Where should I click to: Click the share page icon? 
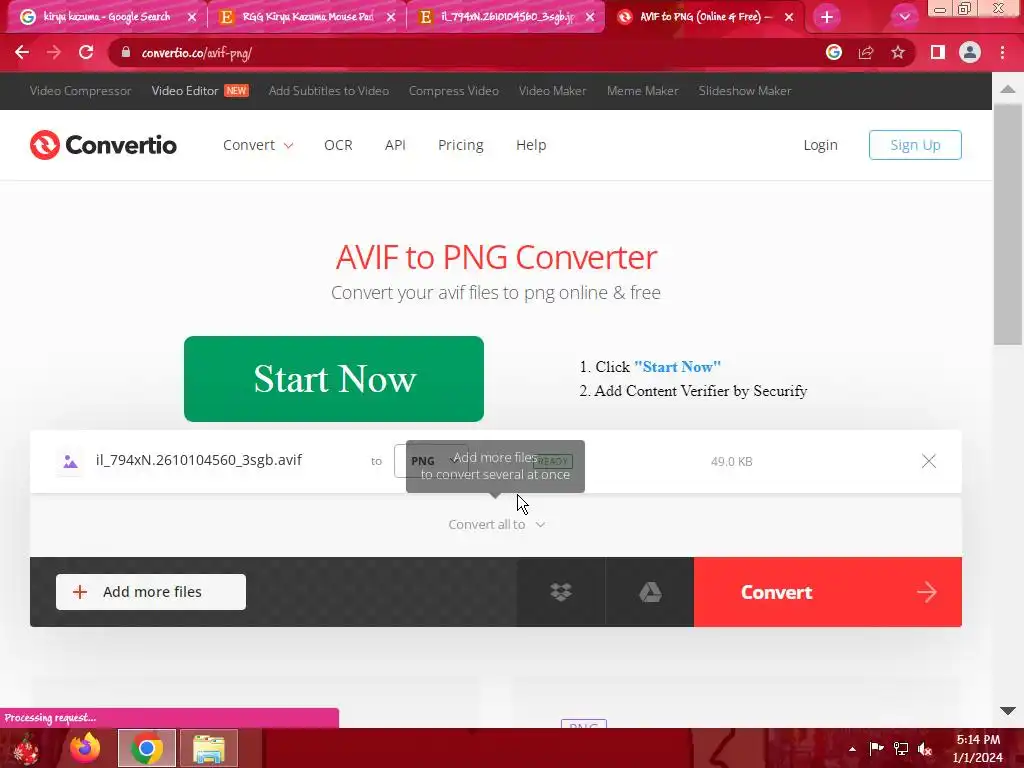click(866, 52)
